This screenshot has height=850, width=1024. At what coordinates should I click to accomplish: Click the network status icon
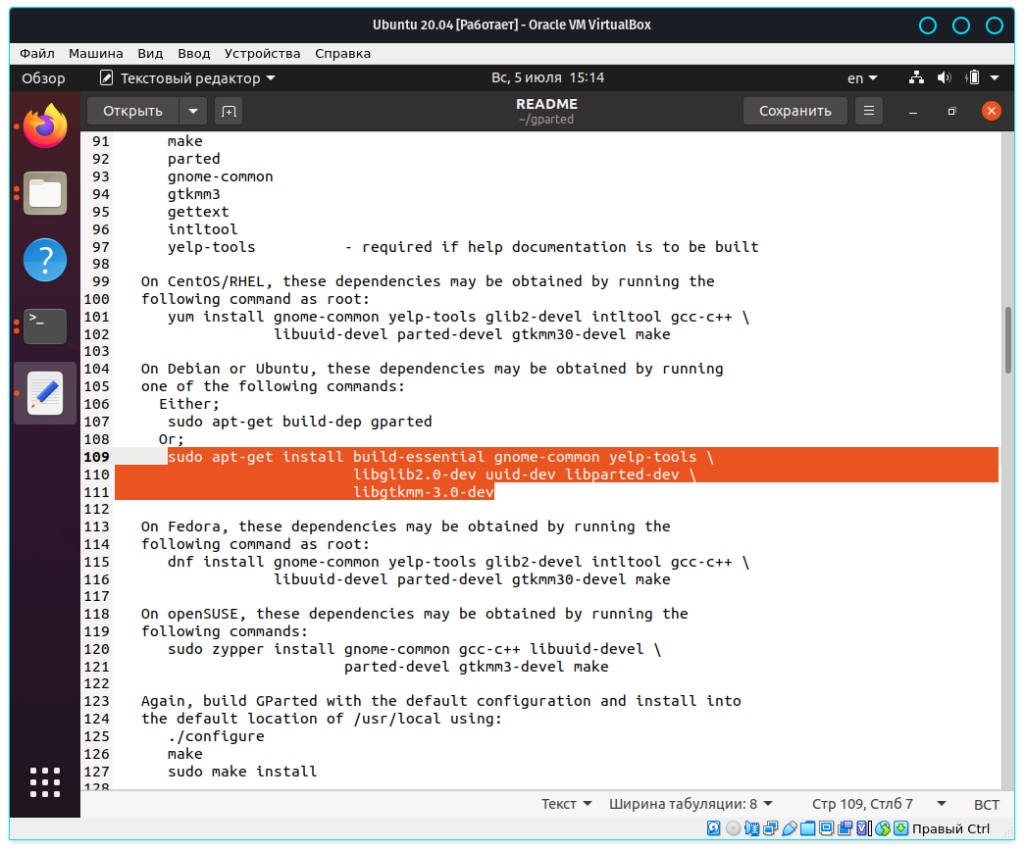916,78
